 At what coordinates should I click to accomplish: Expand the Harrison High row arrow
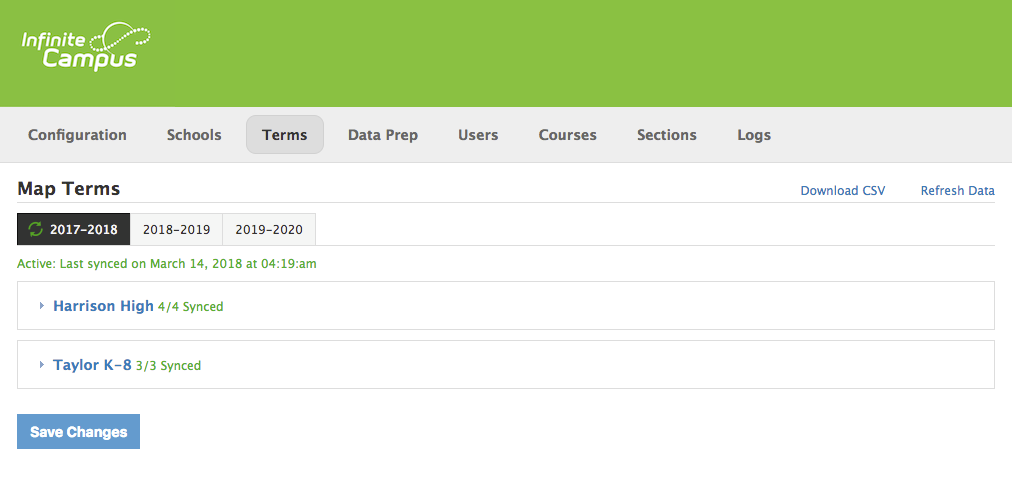coord(42,306)
